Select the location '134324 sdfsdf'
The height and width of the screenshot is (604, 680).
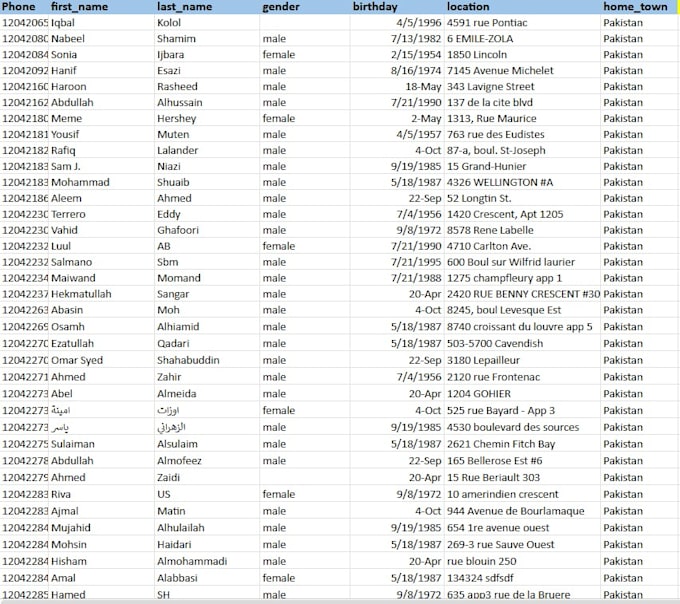tap(480, 578)
